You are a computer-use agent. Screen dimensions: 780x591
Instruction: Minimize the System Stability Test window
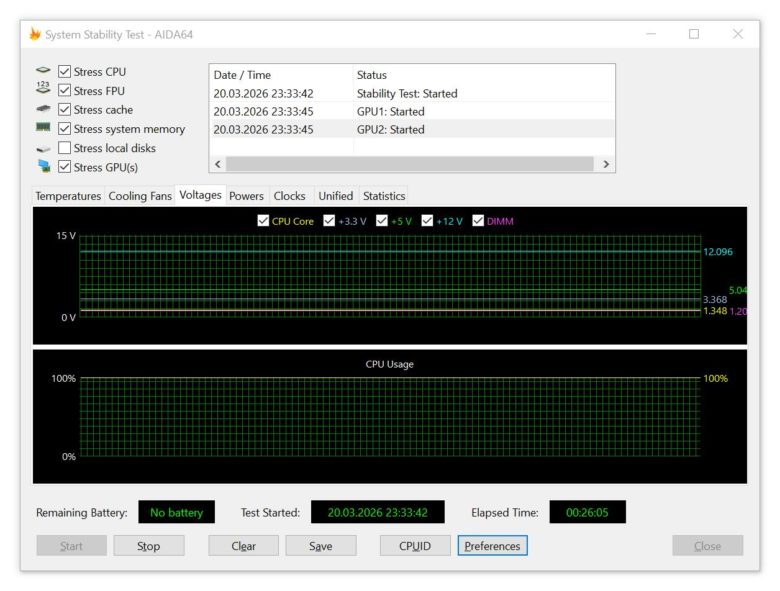[x=651, y=34]
